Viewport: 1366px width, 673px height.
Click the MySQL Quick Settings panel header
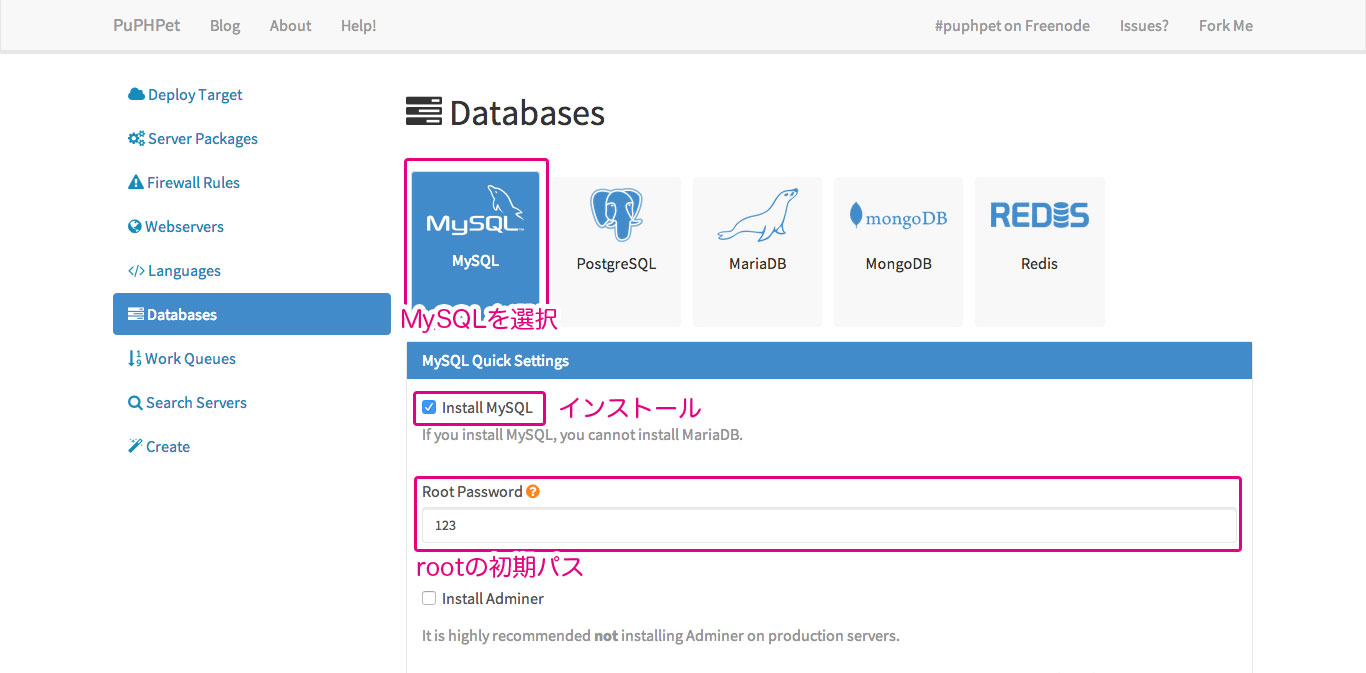coord(829,361)
